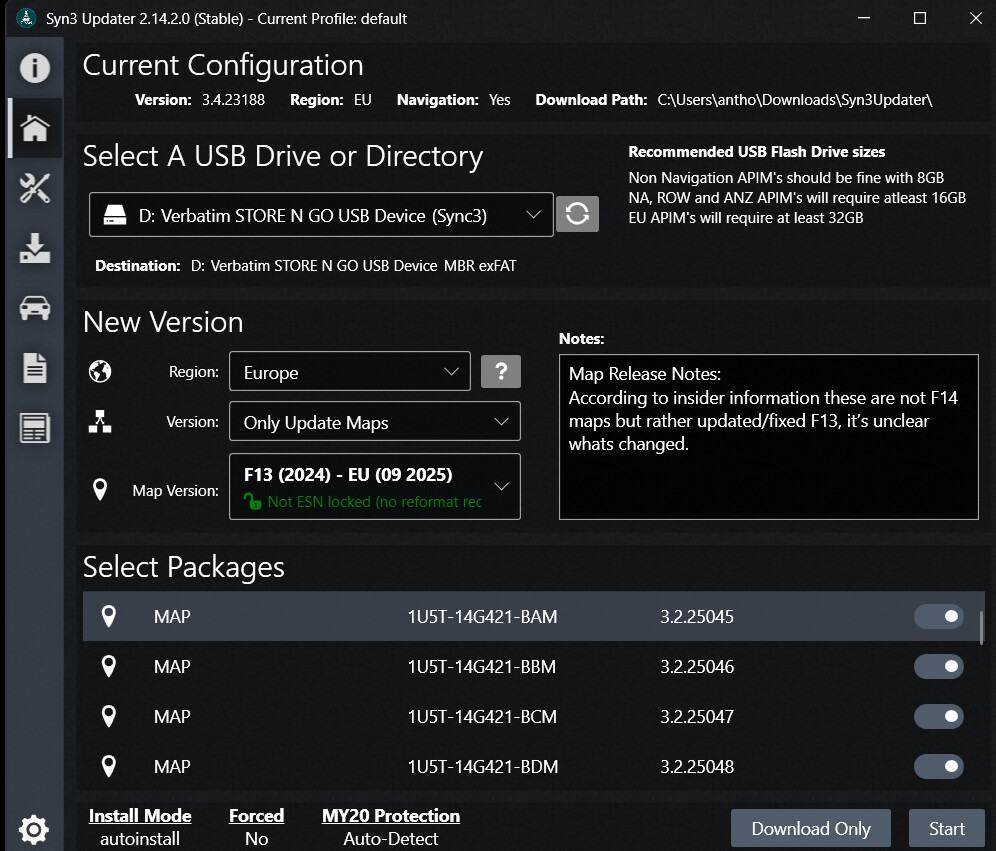
Task: Expand the USB drive selection dropdown
Action: coord(321,215)
